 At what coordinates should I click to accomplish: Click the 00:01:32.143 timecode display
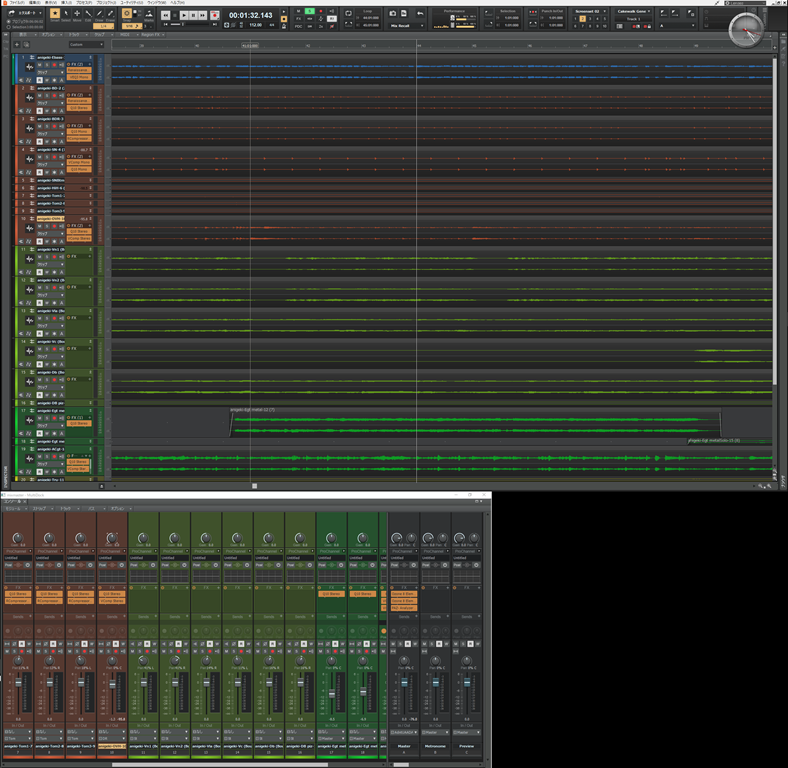(250, 15)
